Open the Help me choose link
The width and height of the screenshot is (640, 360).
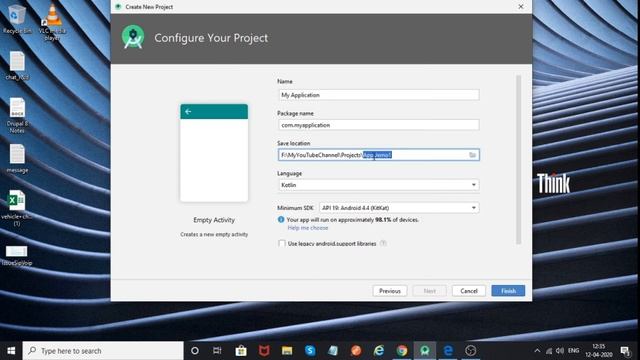click(x=308, y=228)
